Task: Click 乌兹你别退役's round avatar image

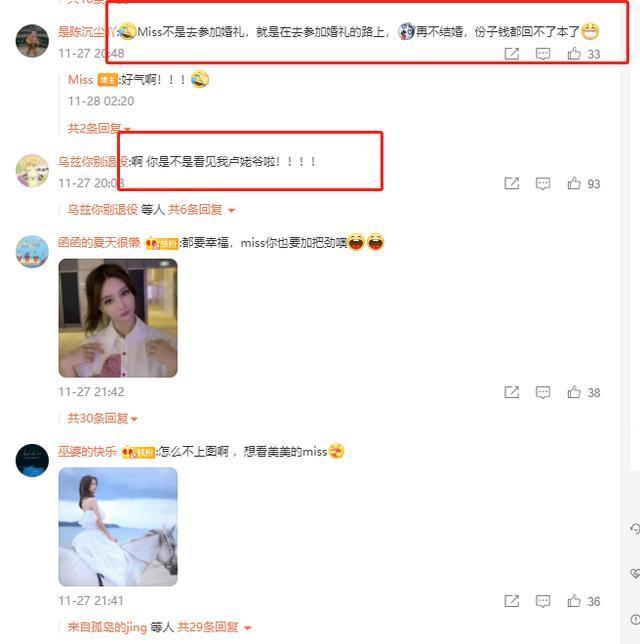Action: [x=32, y=170]
